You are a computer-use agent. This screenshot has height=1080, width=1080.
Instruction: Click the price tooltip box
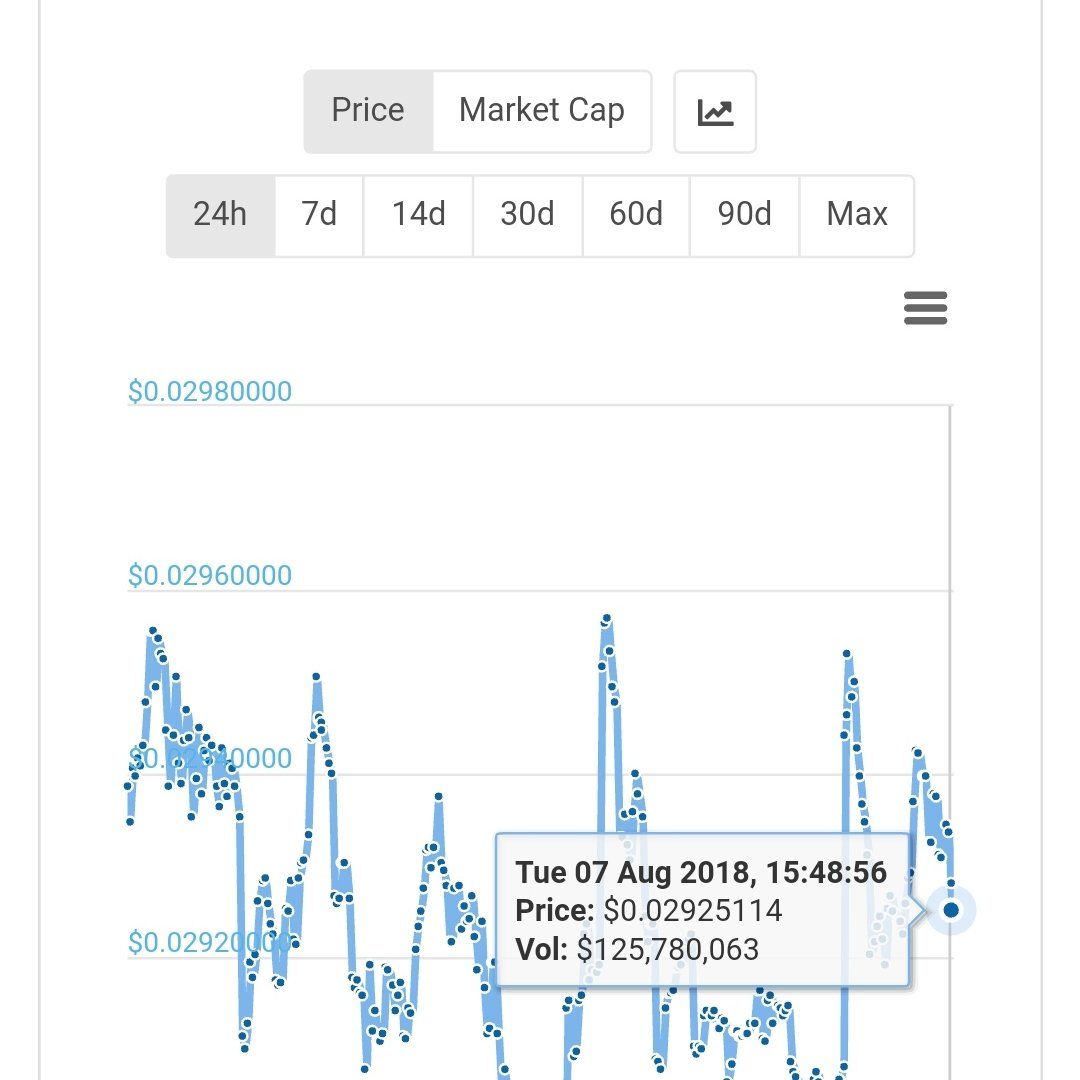click(x=703, y=910)
